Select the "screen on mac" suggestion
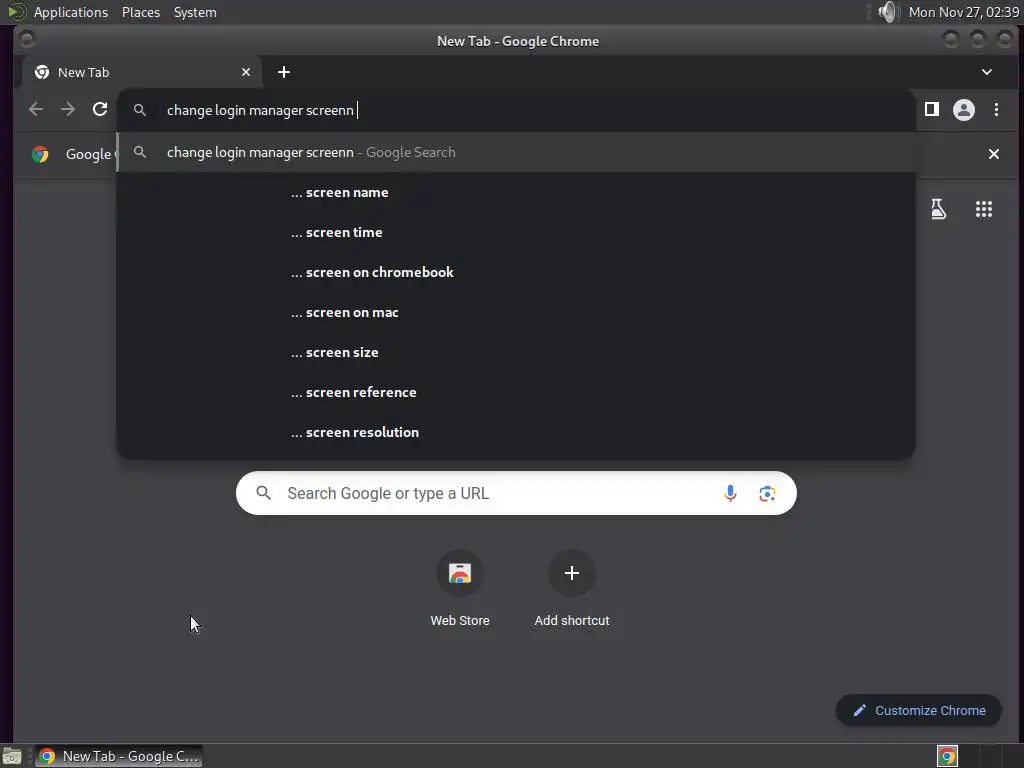Image resolution: width=1024 pixels, height=768 pixels. point(516,313)
